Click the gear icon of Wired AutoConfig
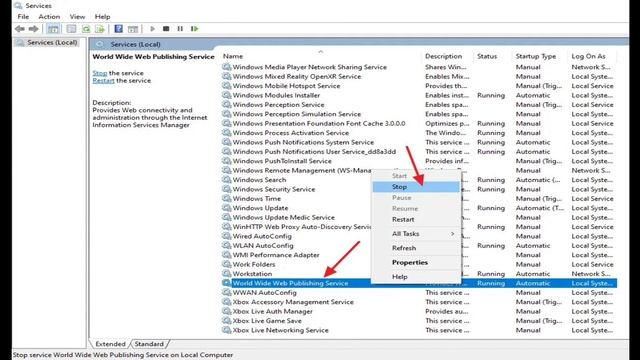The image size is (640, 360). click(227, 236)
